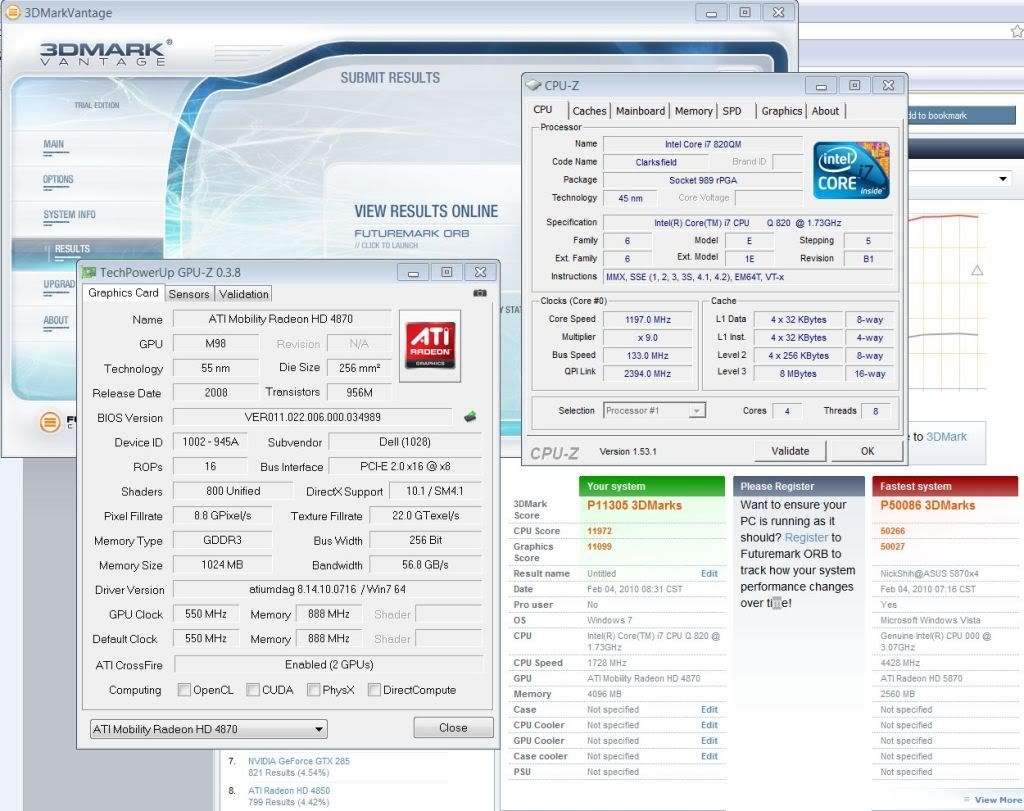Toggle the DirectCompute checkbox

point(374,690)
